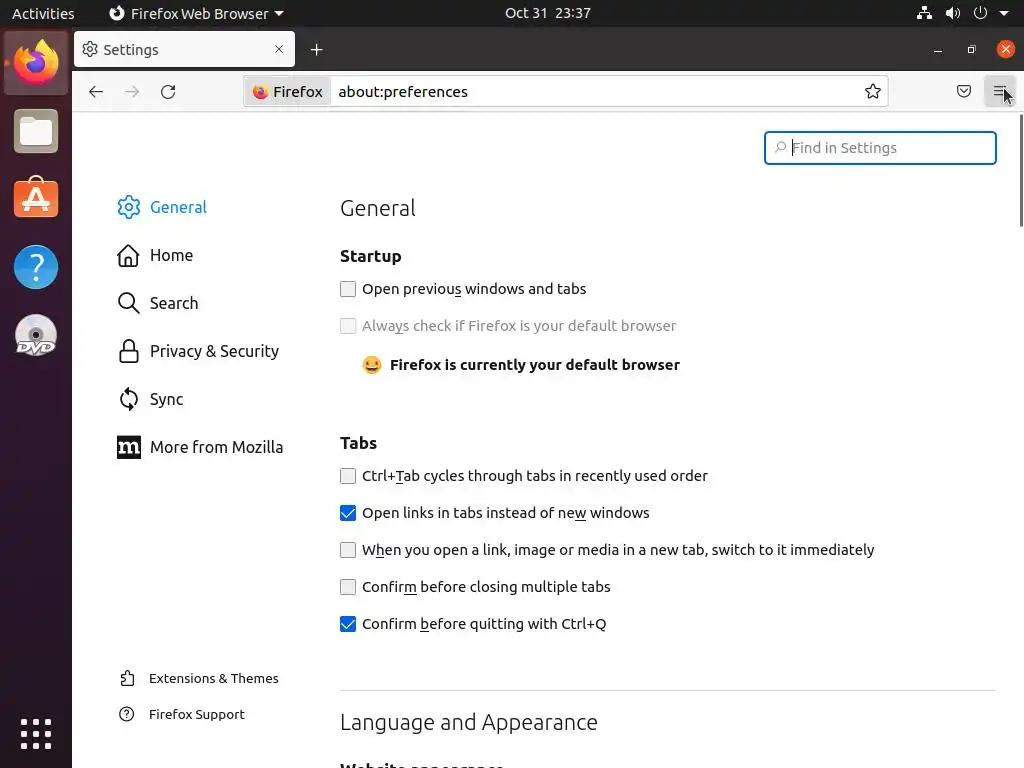Open Save to Pocket button
Image resolution: width=1024 pixels, height=768 pixels.
point(963,91)
